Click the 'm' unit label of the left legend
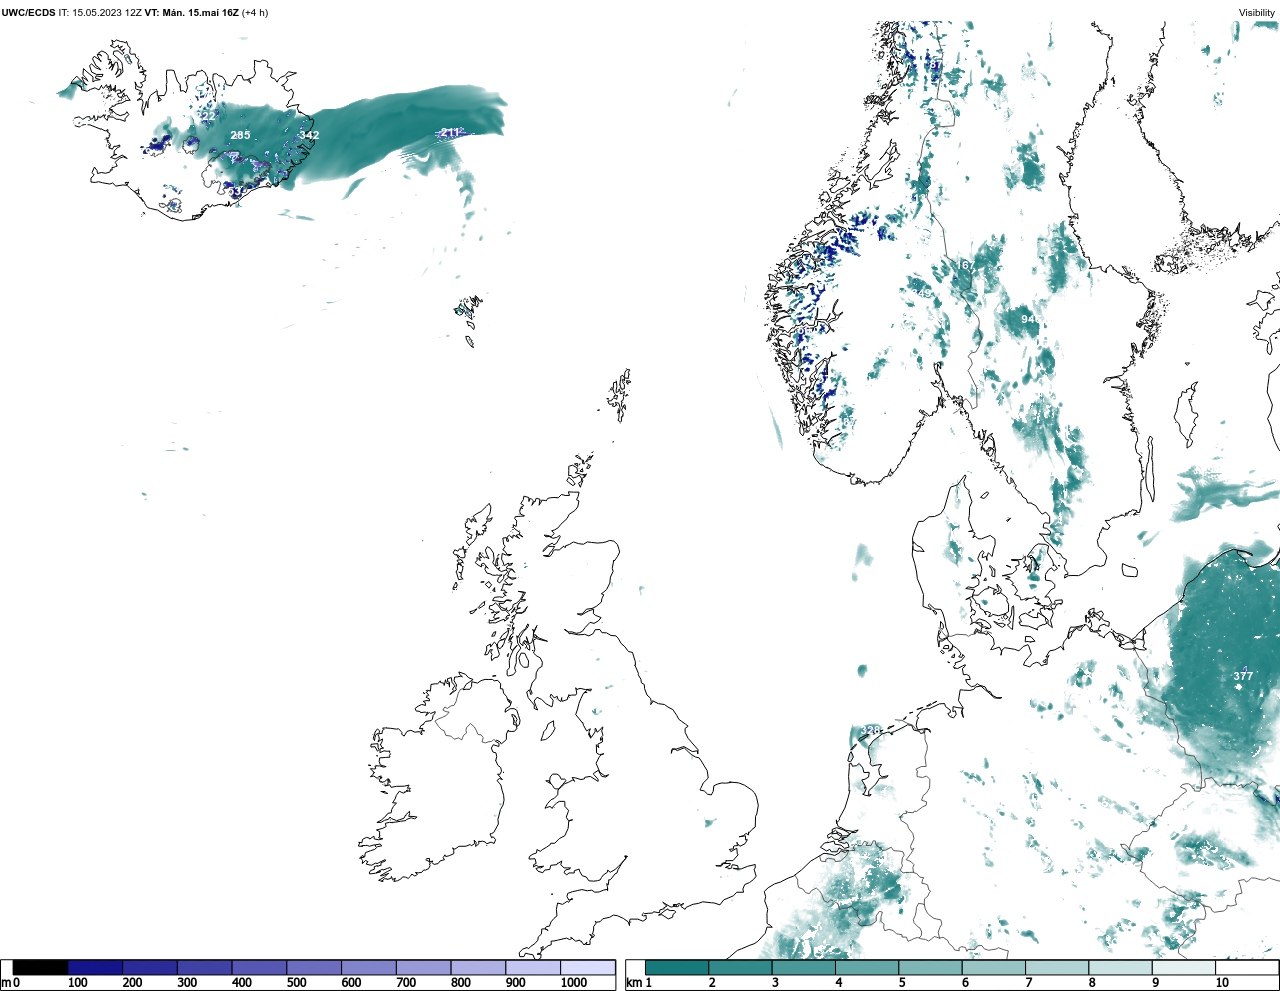 pos(6,983)
